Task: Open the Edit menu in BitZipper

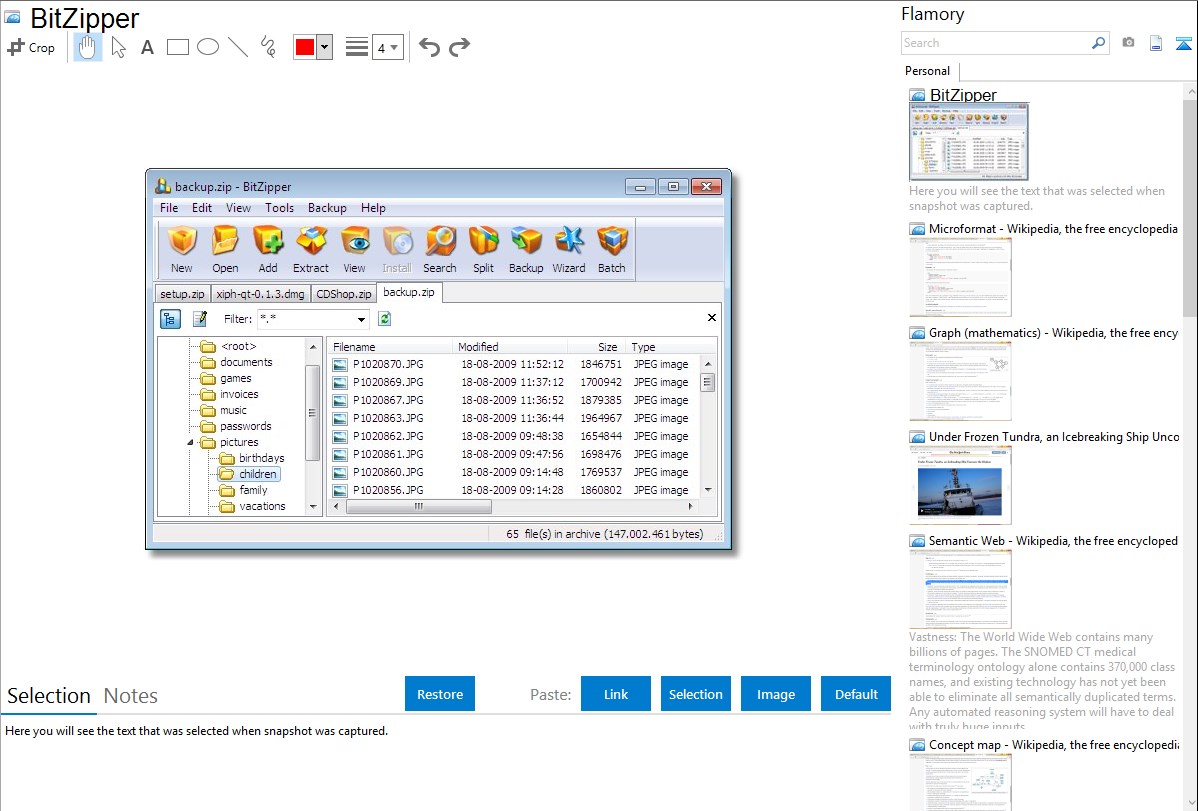Action: pyautogui.click(x=202, y=208)
